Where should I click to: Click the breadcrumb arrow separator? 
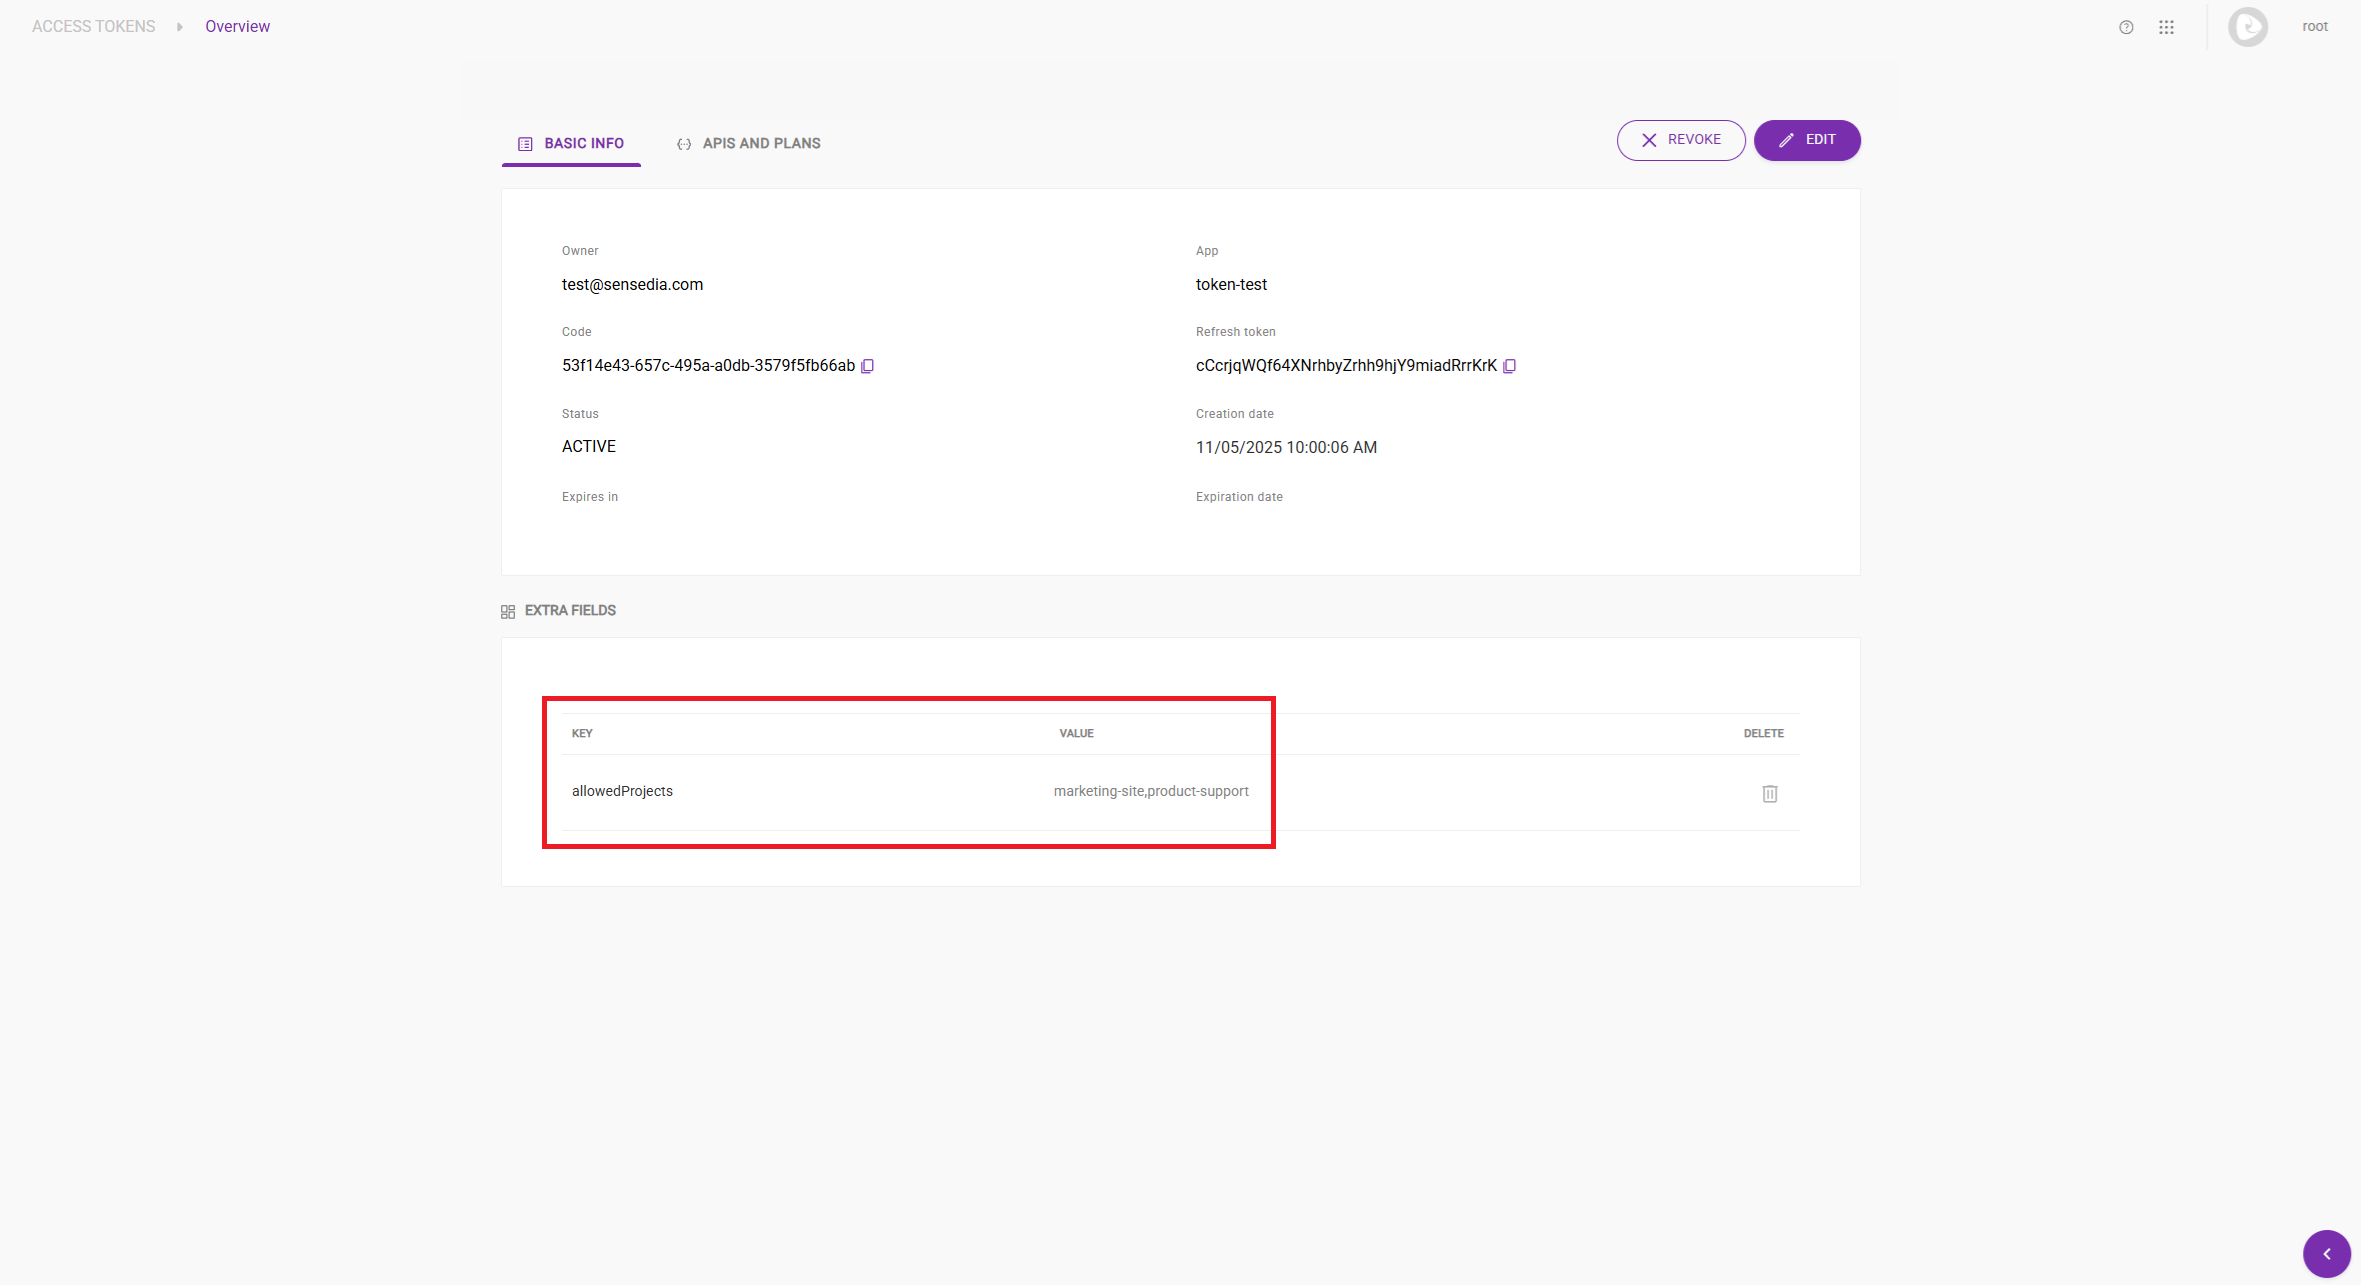coord(180,27)
